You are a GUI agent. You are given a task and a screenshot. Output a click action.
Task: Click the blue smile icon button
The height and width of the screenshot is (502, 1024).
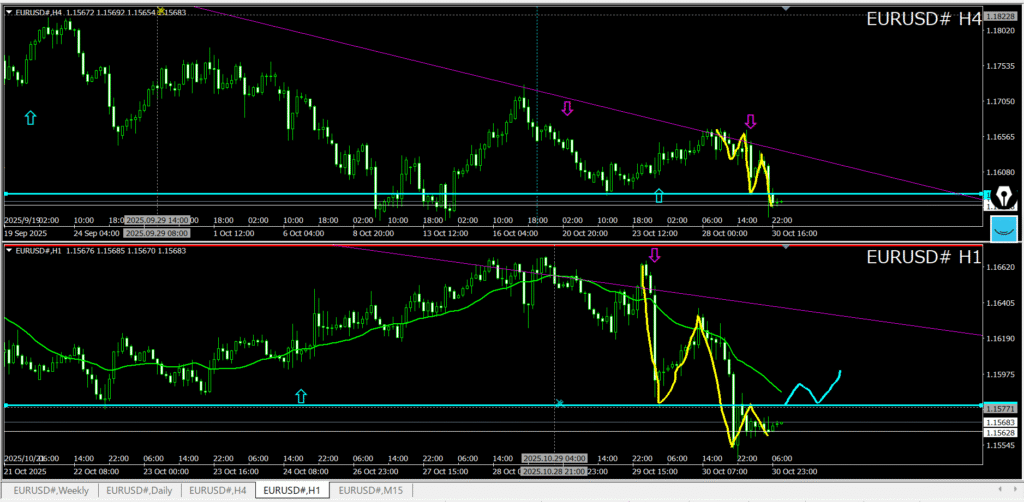(x=1004, y=229)
